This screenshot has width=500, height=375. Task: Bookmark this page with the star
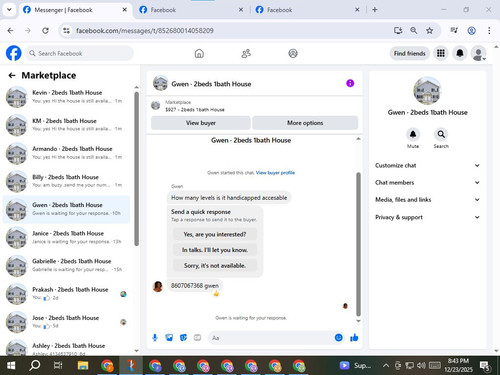pyautogui.click(x=429, y=31)
